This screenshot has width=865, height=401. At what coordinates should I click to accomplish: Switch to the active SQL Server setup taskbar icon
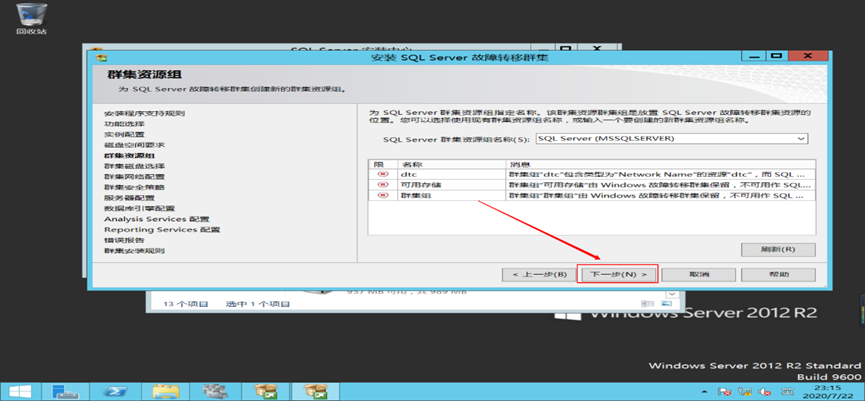315,391
